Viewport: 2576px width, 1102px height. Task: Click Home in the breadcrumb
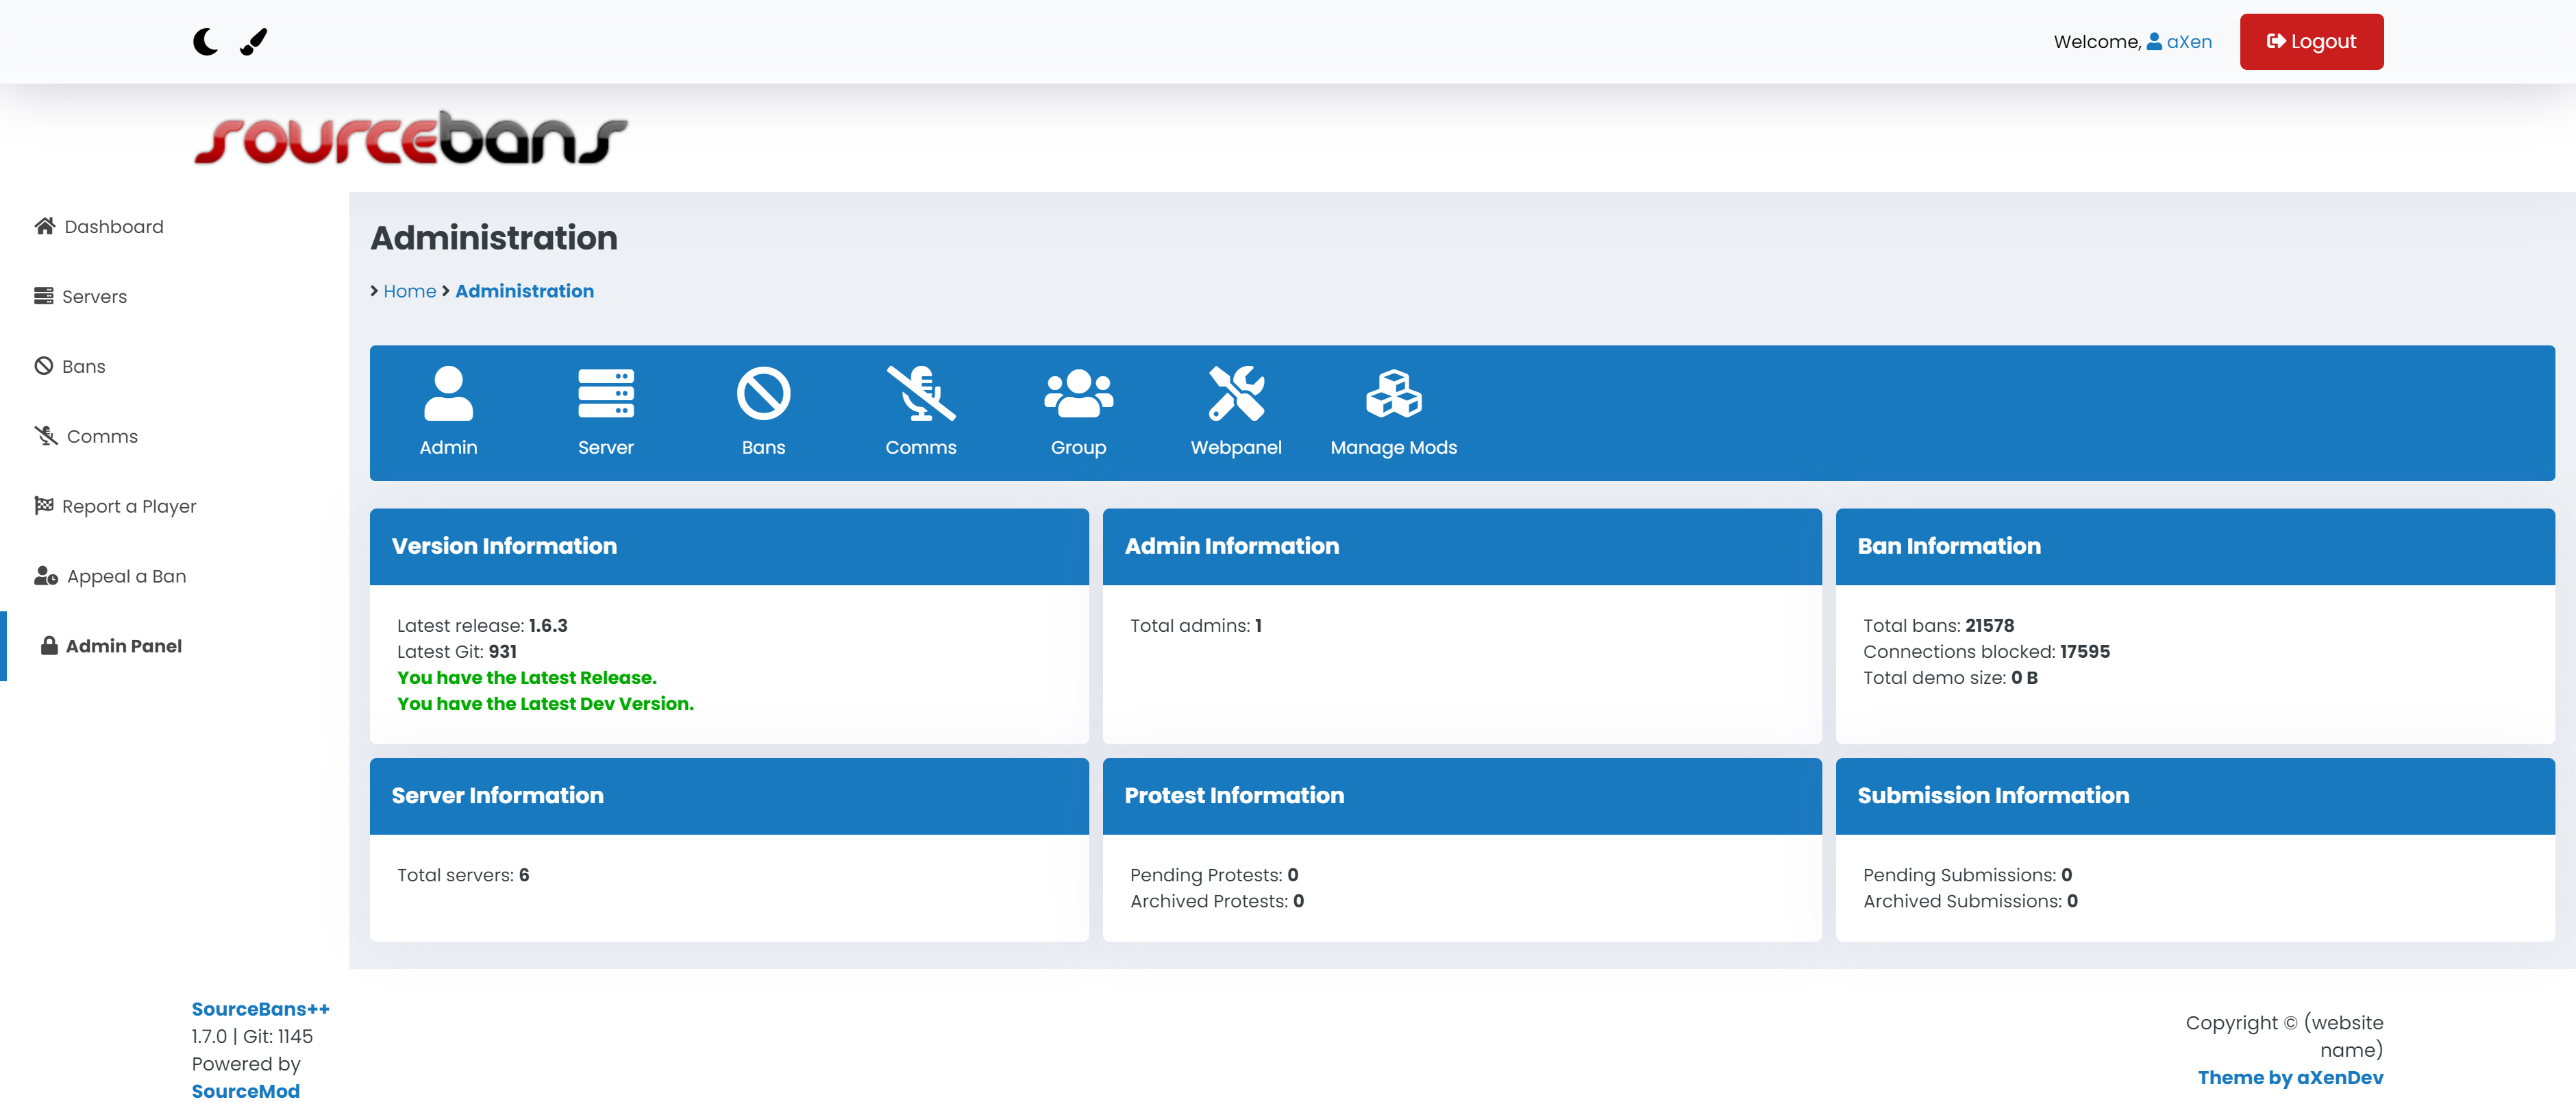(409, 291)
